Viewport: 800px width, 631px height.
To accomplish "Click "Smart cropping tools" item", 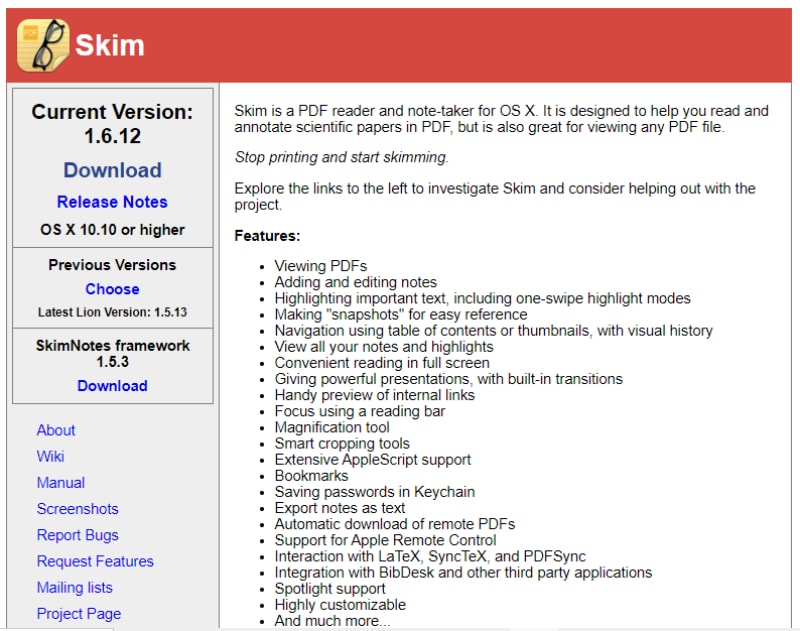I will point(342,443).
